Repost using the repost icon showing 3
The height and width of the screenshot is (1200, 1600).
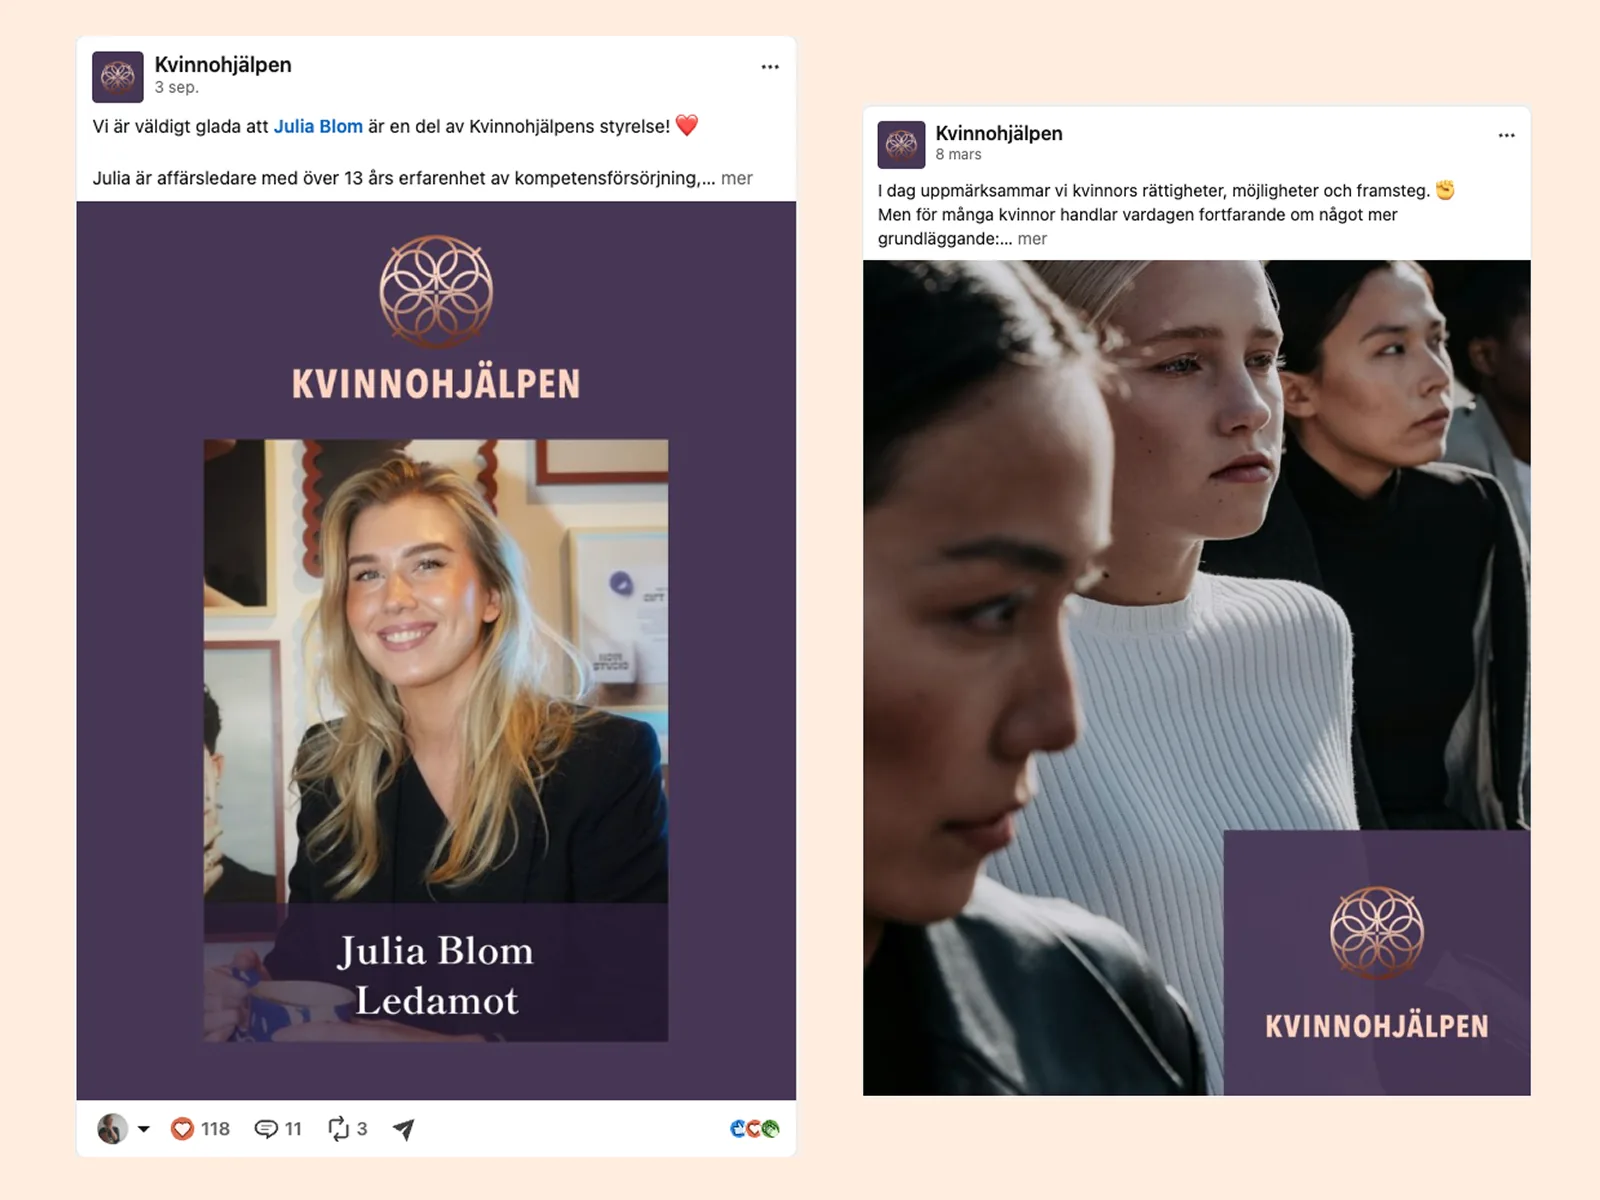tap(339, 1129)
